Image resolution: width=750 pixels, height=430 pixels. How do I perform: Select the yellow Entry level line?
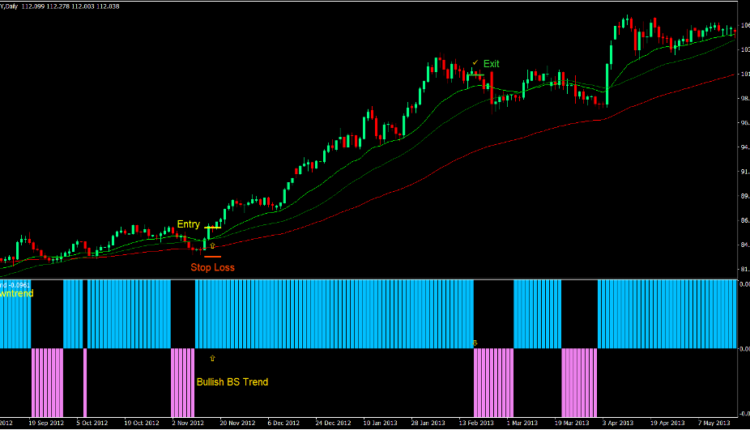212,228
